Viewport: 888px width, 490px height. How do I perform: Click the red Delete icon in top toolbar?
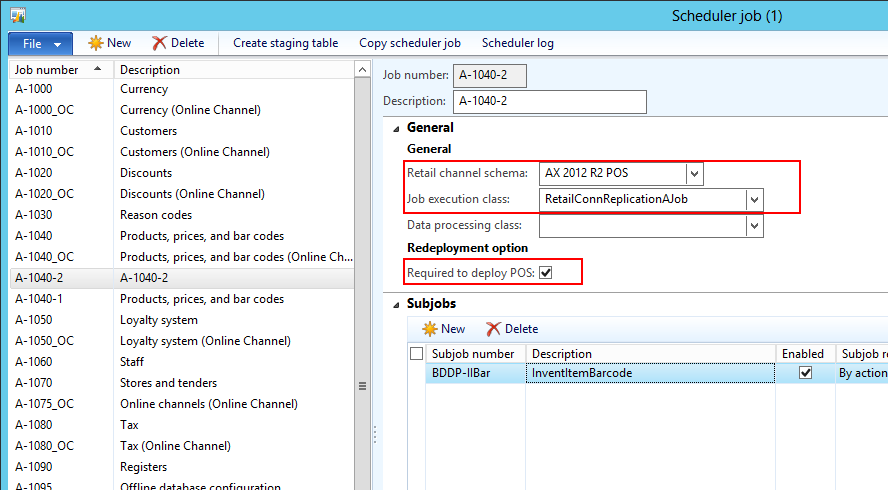(x=159, y=43)
